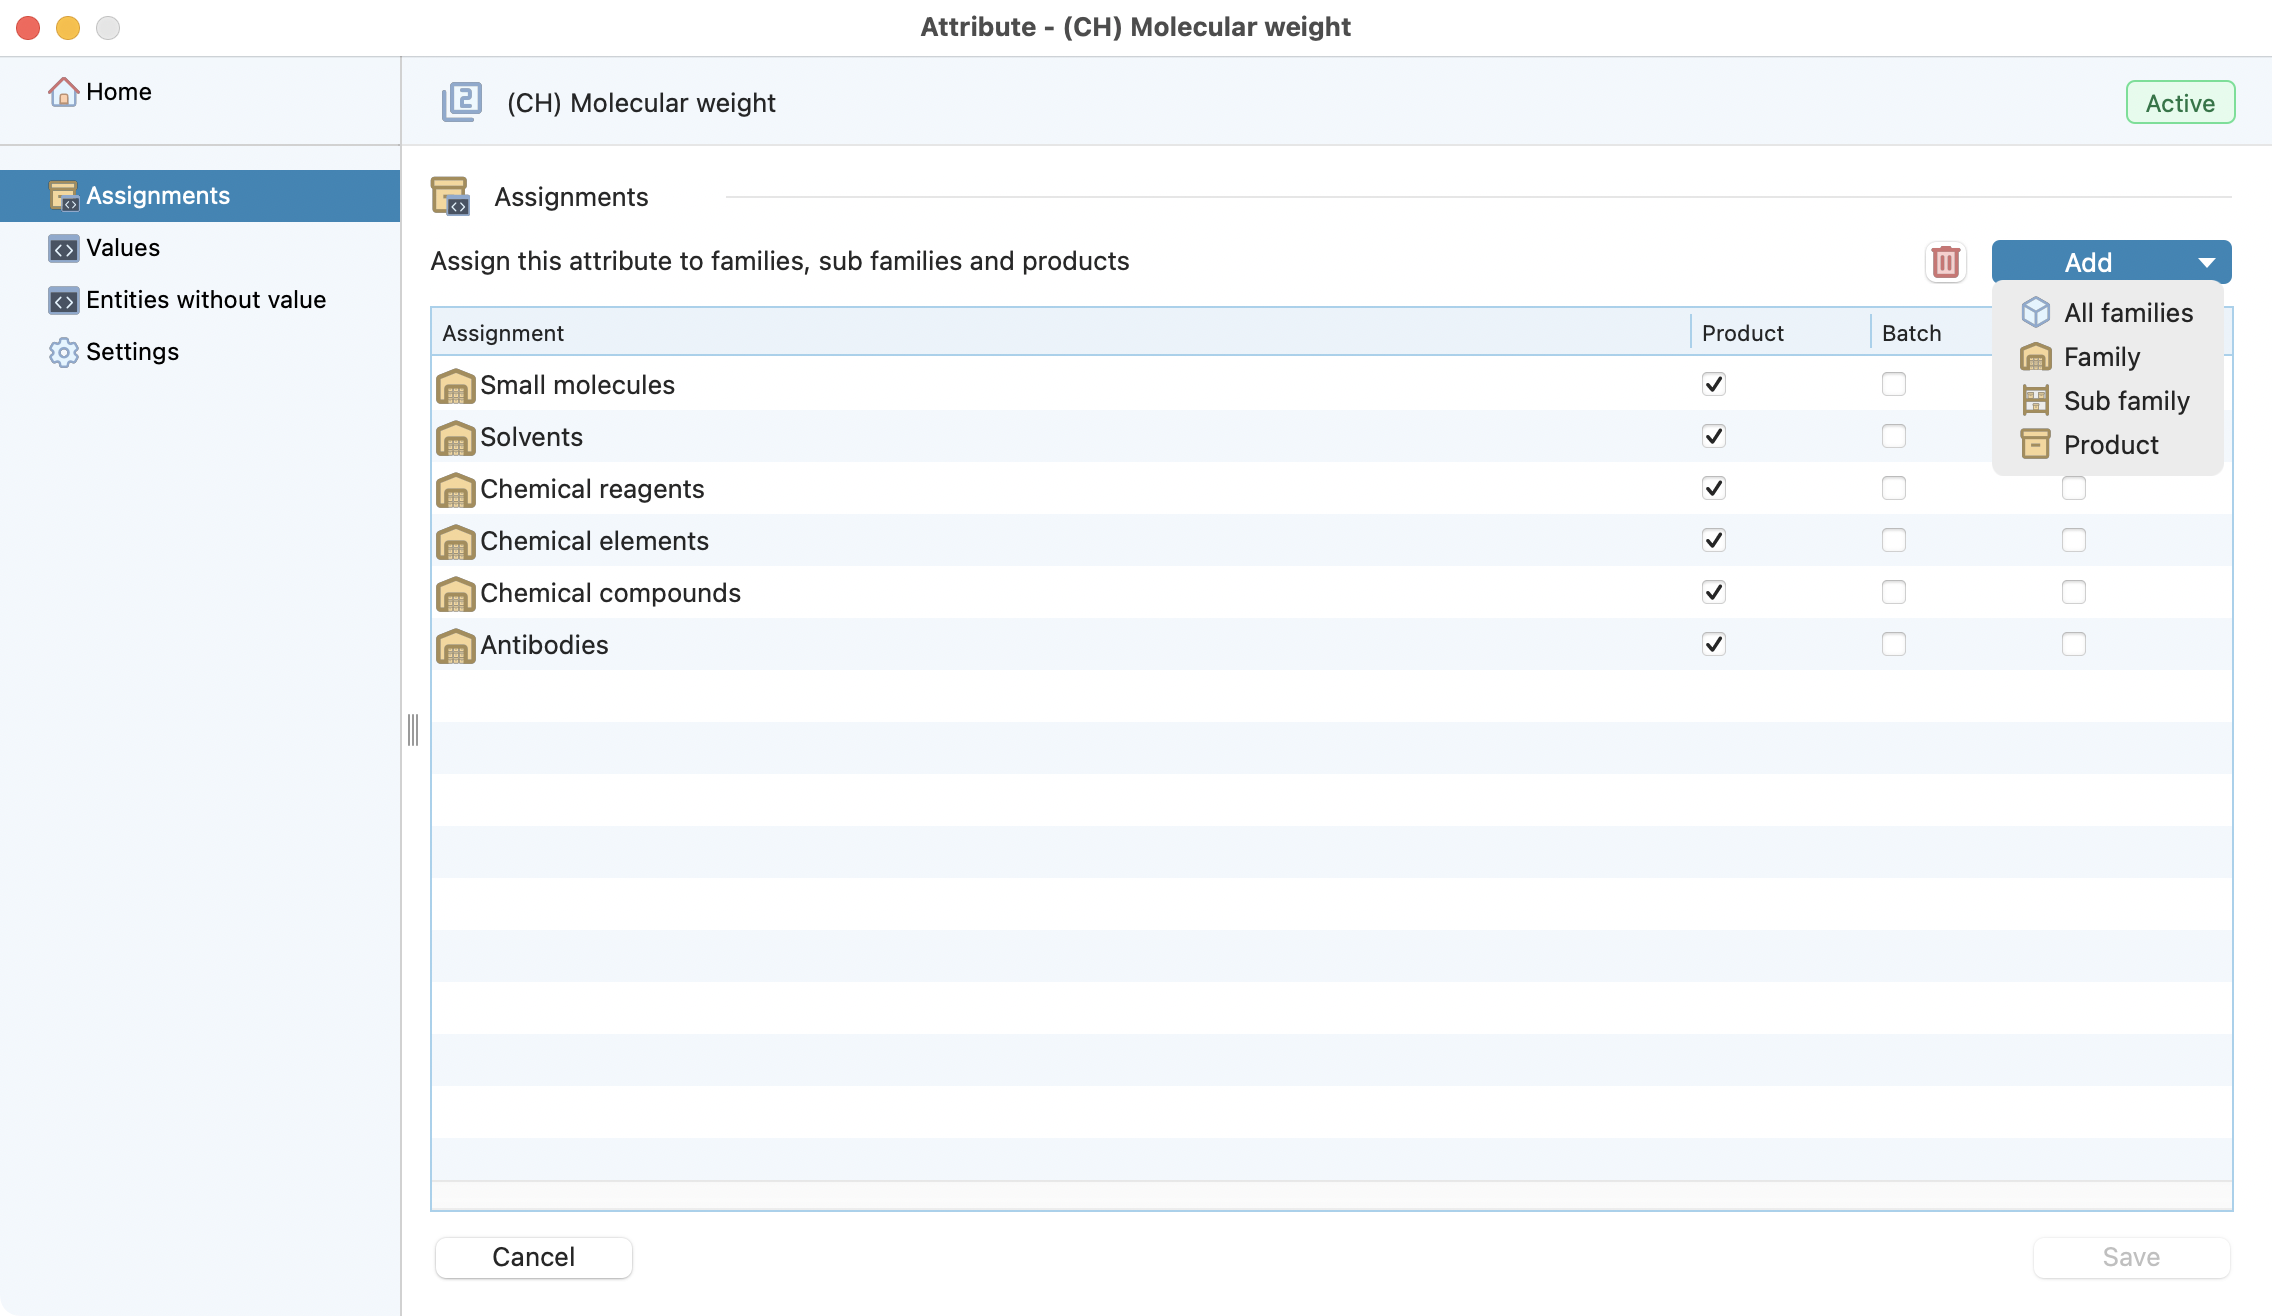Viewport: 2272px width, 1316px height.
Task: Enable Batch checkbox for Chemical reagents
Action: coord(1893,488)
